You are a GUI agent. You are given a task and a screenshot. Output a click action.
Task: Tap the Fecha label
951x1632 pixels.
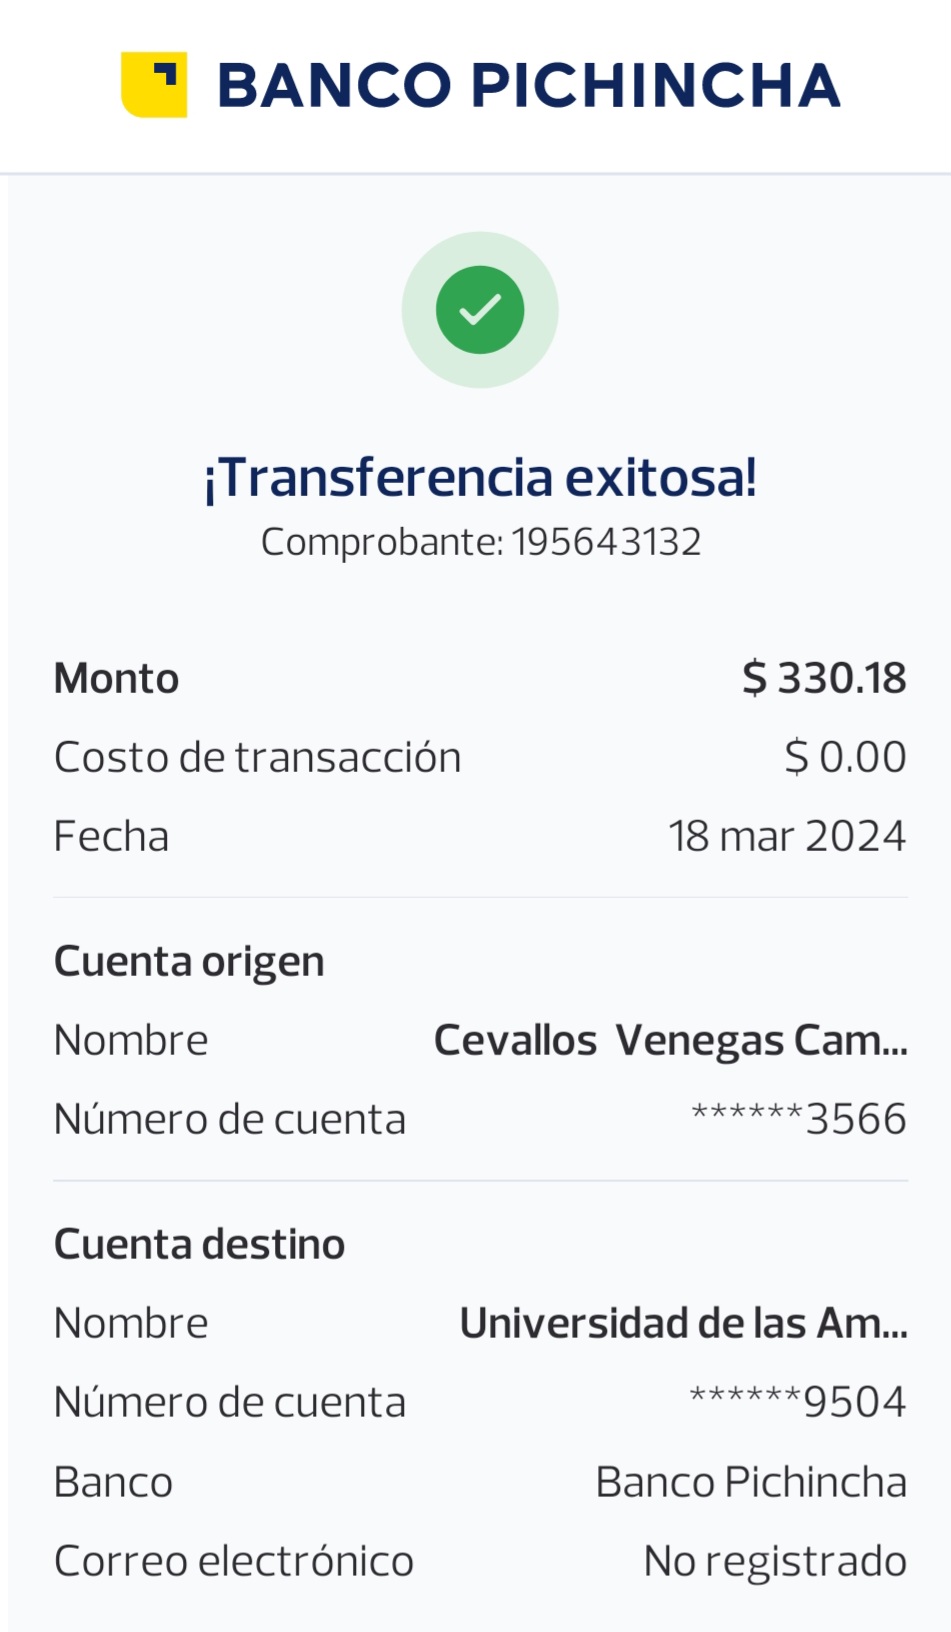point(111,836)
